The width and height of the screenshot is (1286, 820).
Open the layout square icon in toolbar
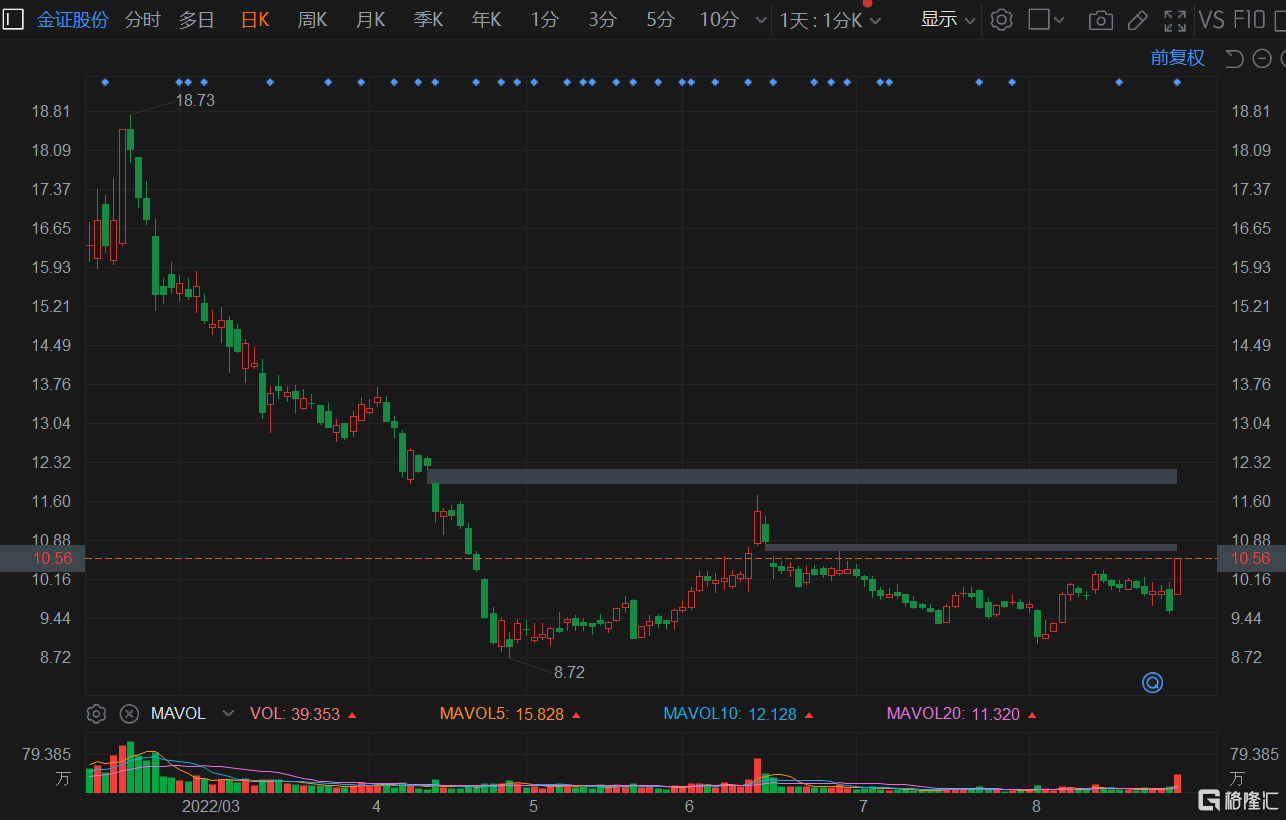(x=1039, y=19)
